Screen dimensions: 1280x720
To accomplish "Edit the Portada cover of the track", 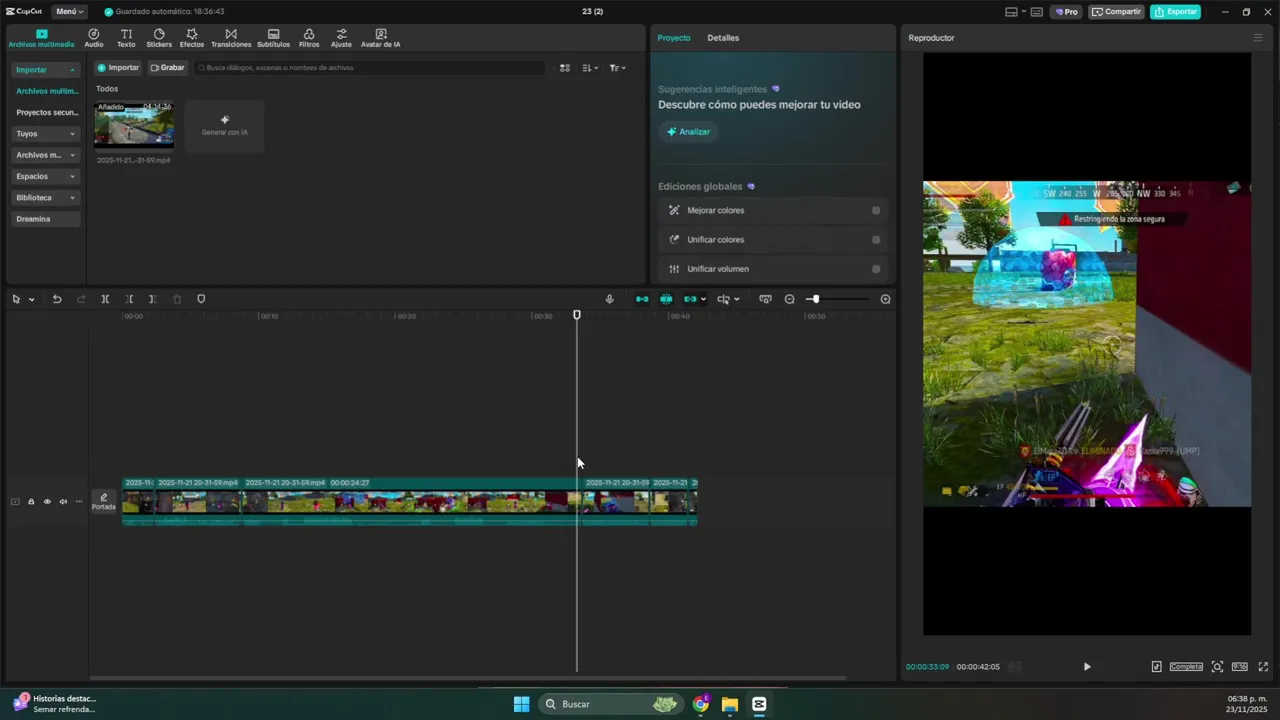I will pyautogui.click(x=104, y=502).
